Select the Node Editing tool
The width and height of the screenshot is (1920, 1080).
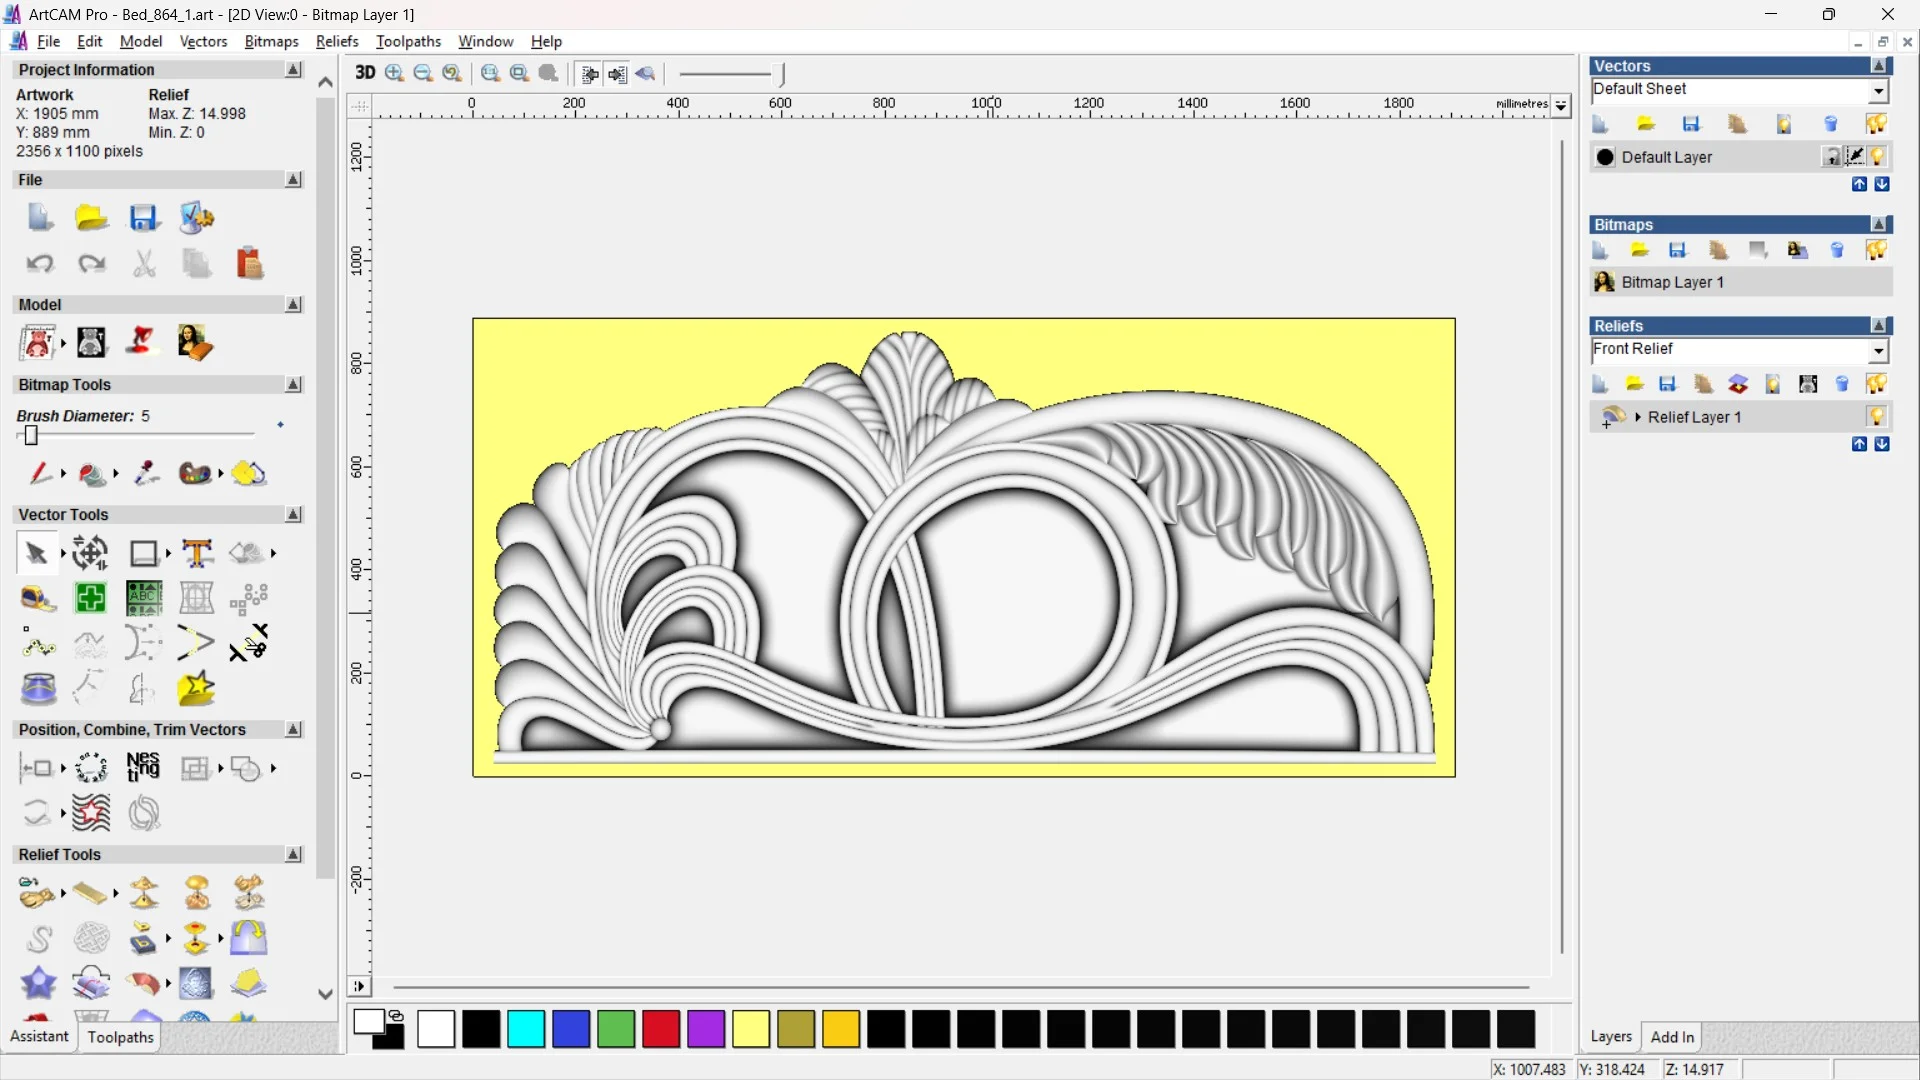[x=37, y=645]
